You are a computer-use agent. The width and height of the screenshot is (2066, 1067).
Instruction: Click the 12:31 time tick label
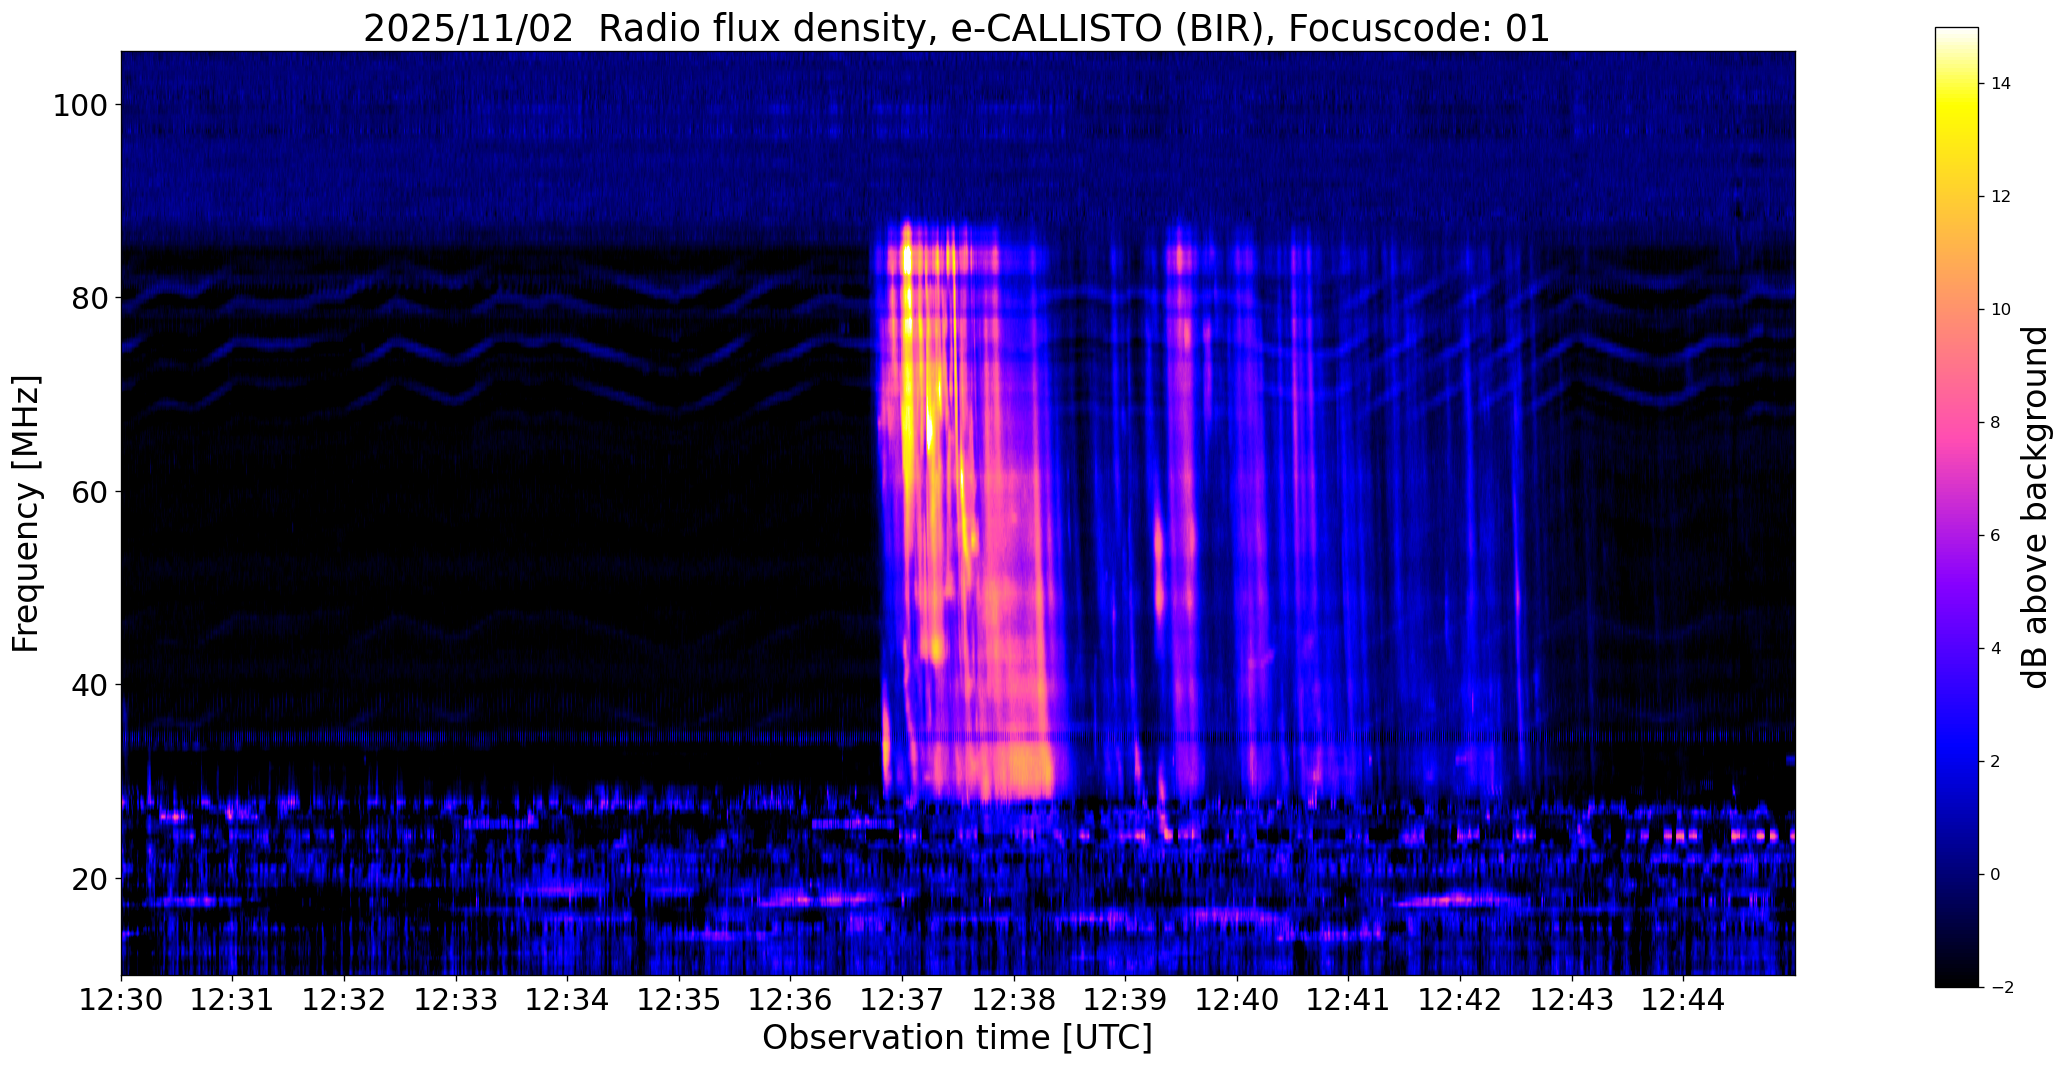pos(233,1000)
